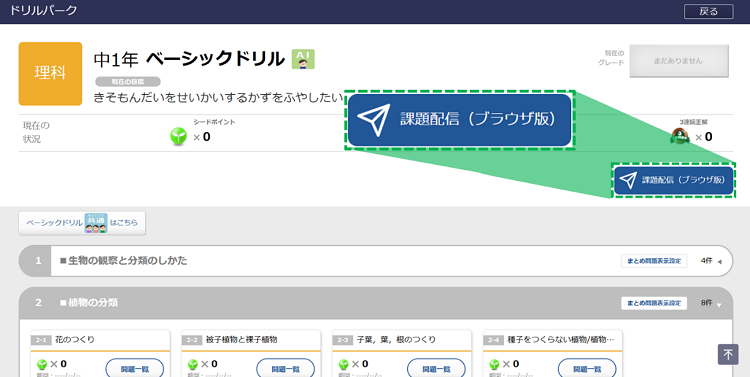Image resolution: width=750 pixels, height=377 pixels.
Task: Open まとめ問題表示設定 for section 1
Action: pos(654,261)
